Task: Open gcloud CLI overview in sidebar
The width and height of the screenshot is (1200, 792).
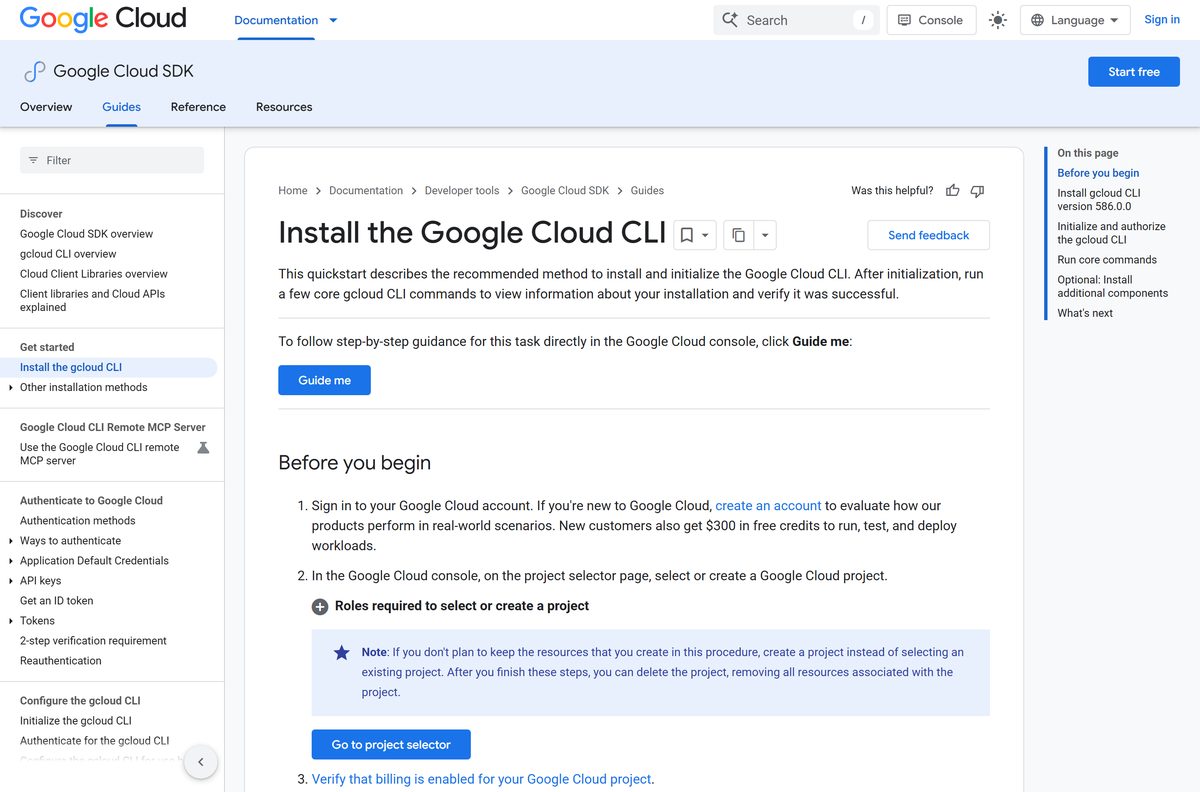Action: pos(68,254)
